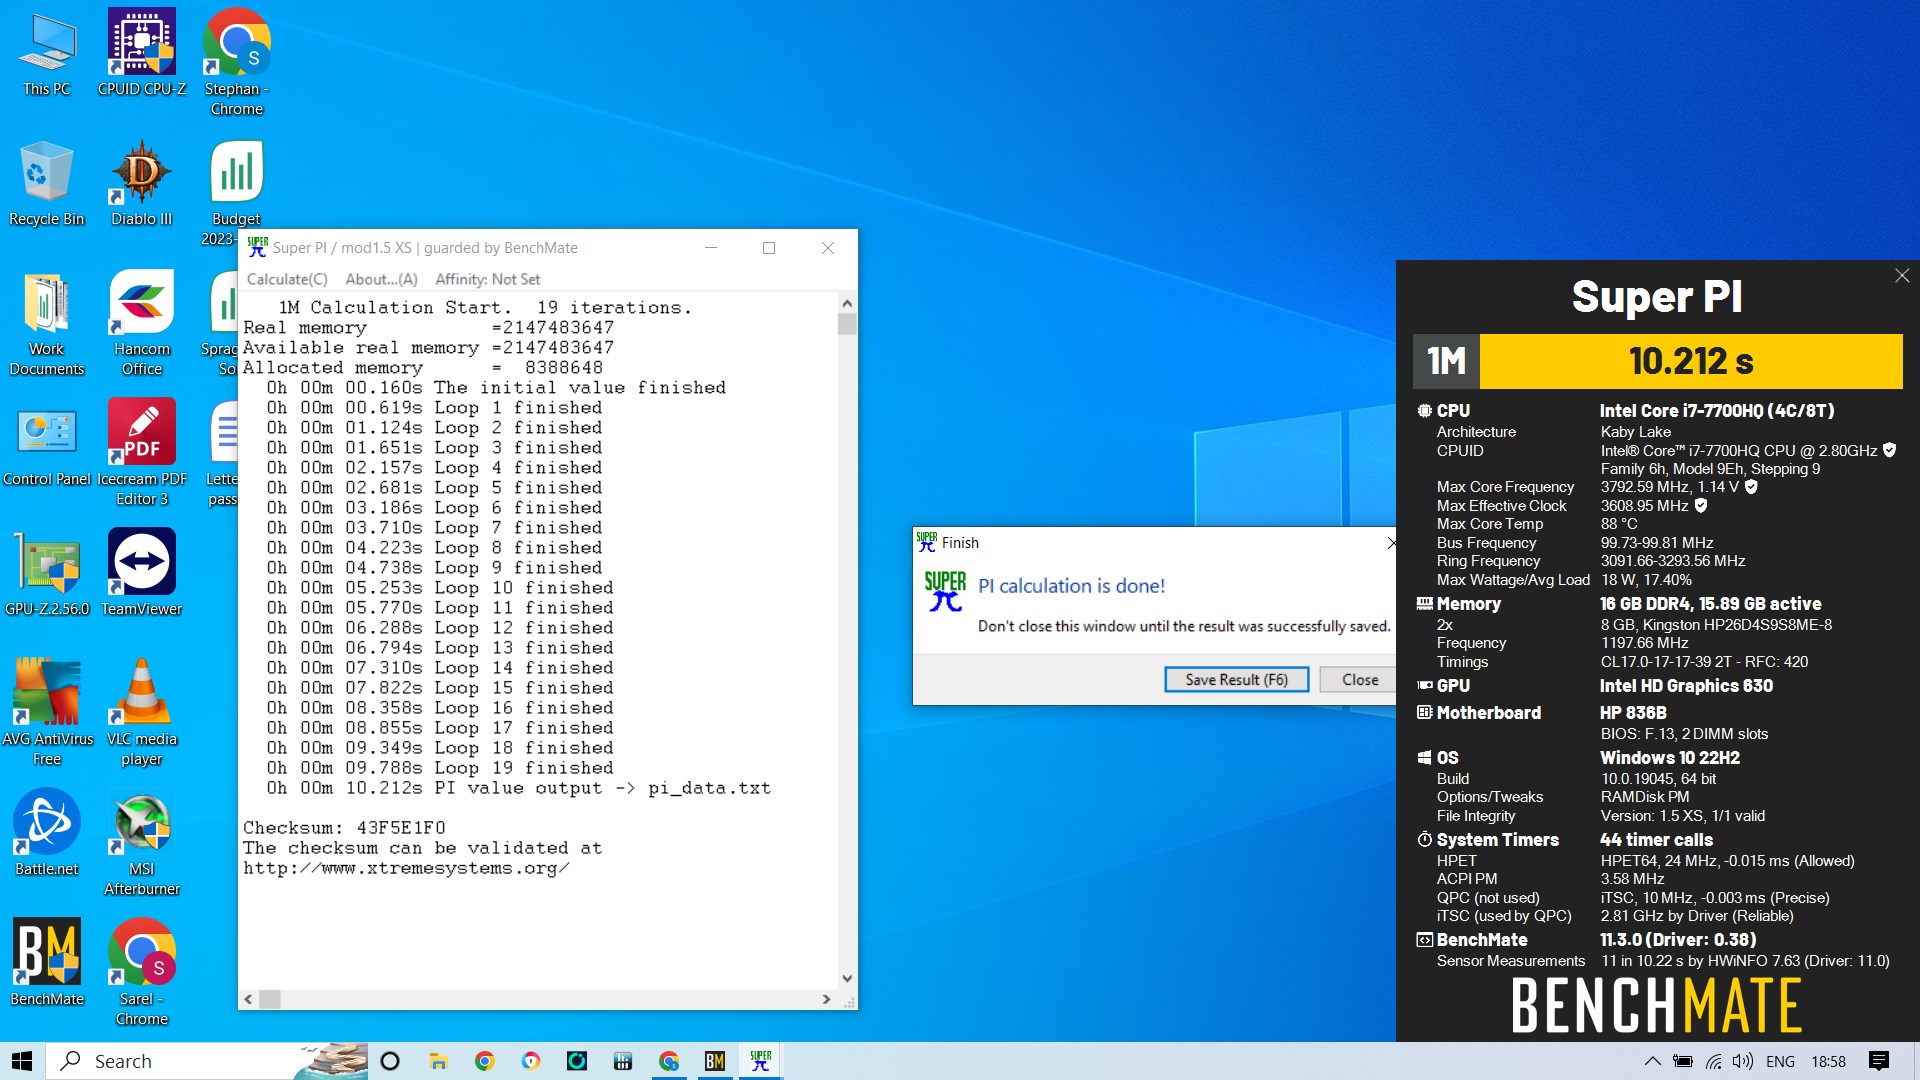Click the HP 836B motherboard value
This screenshot has width=1920, height=1080.
pyautogui.click(x=1633, y=713)
